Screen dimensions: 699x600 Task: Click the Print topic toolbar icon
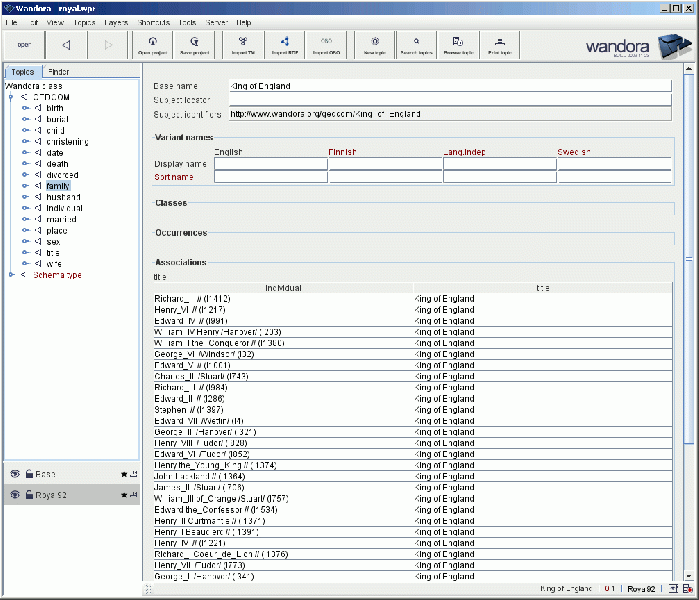tap(497, 44)
